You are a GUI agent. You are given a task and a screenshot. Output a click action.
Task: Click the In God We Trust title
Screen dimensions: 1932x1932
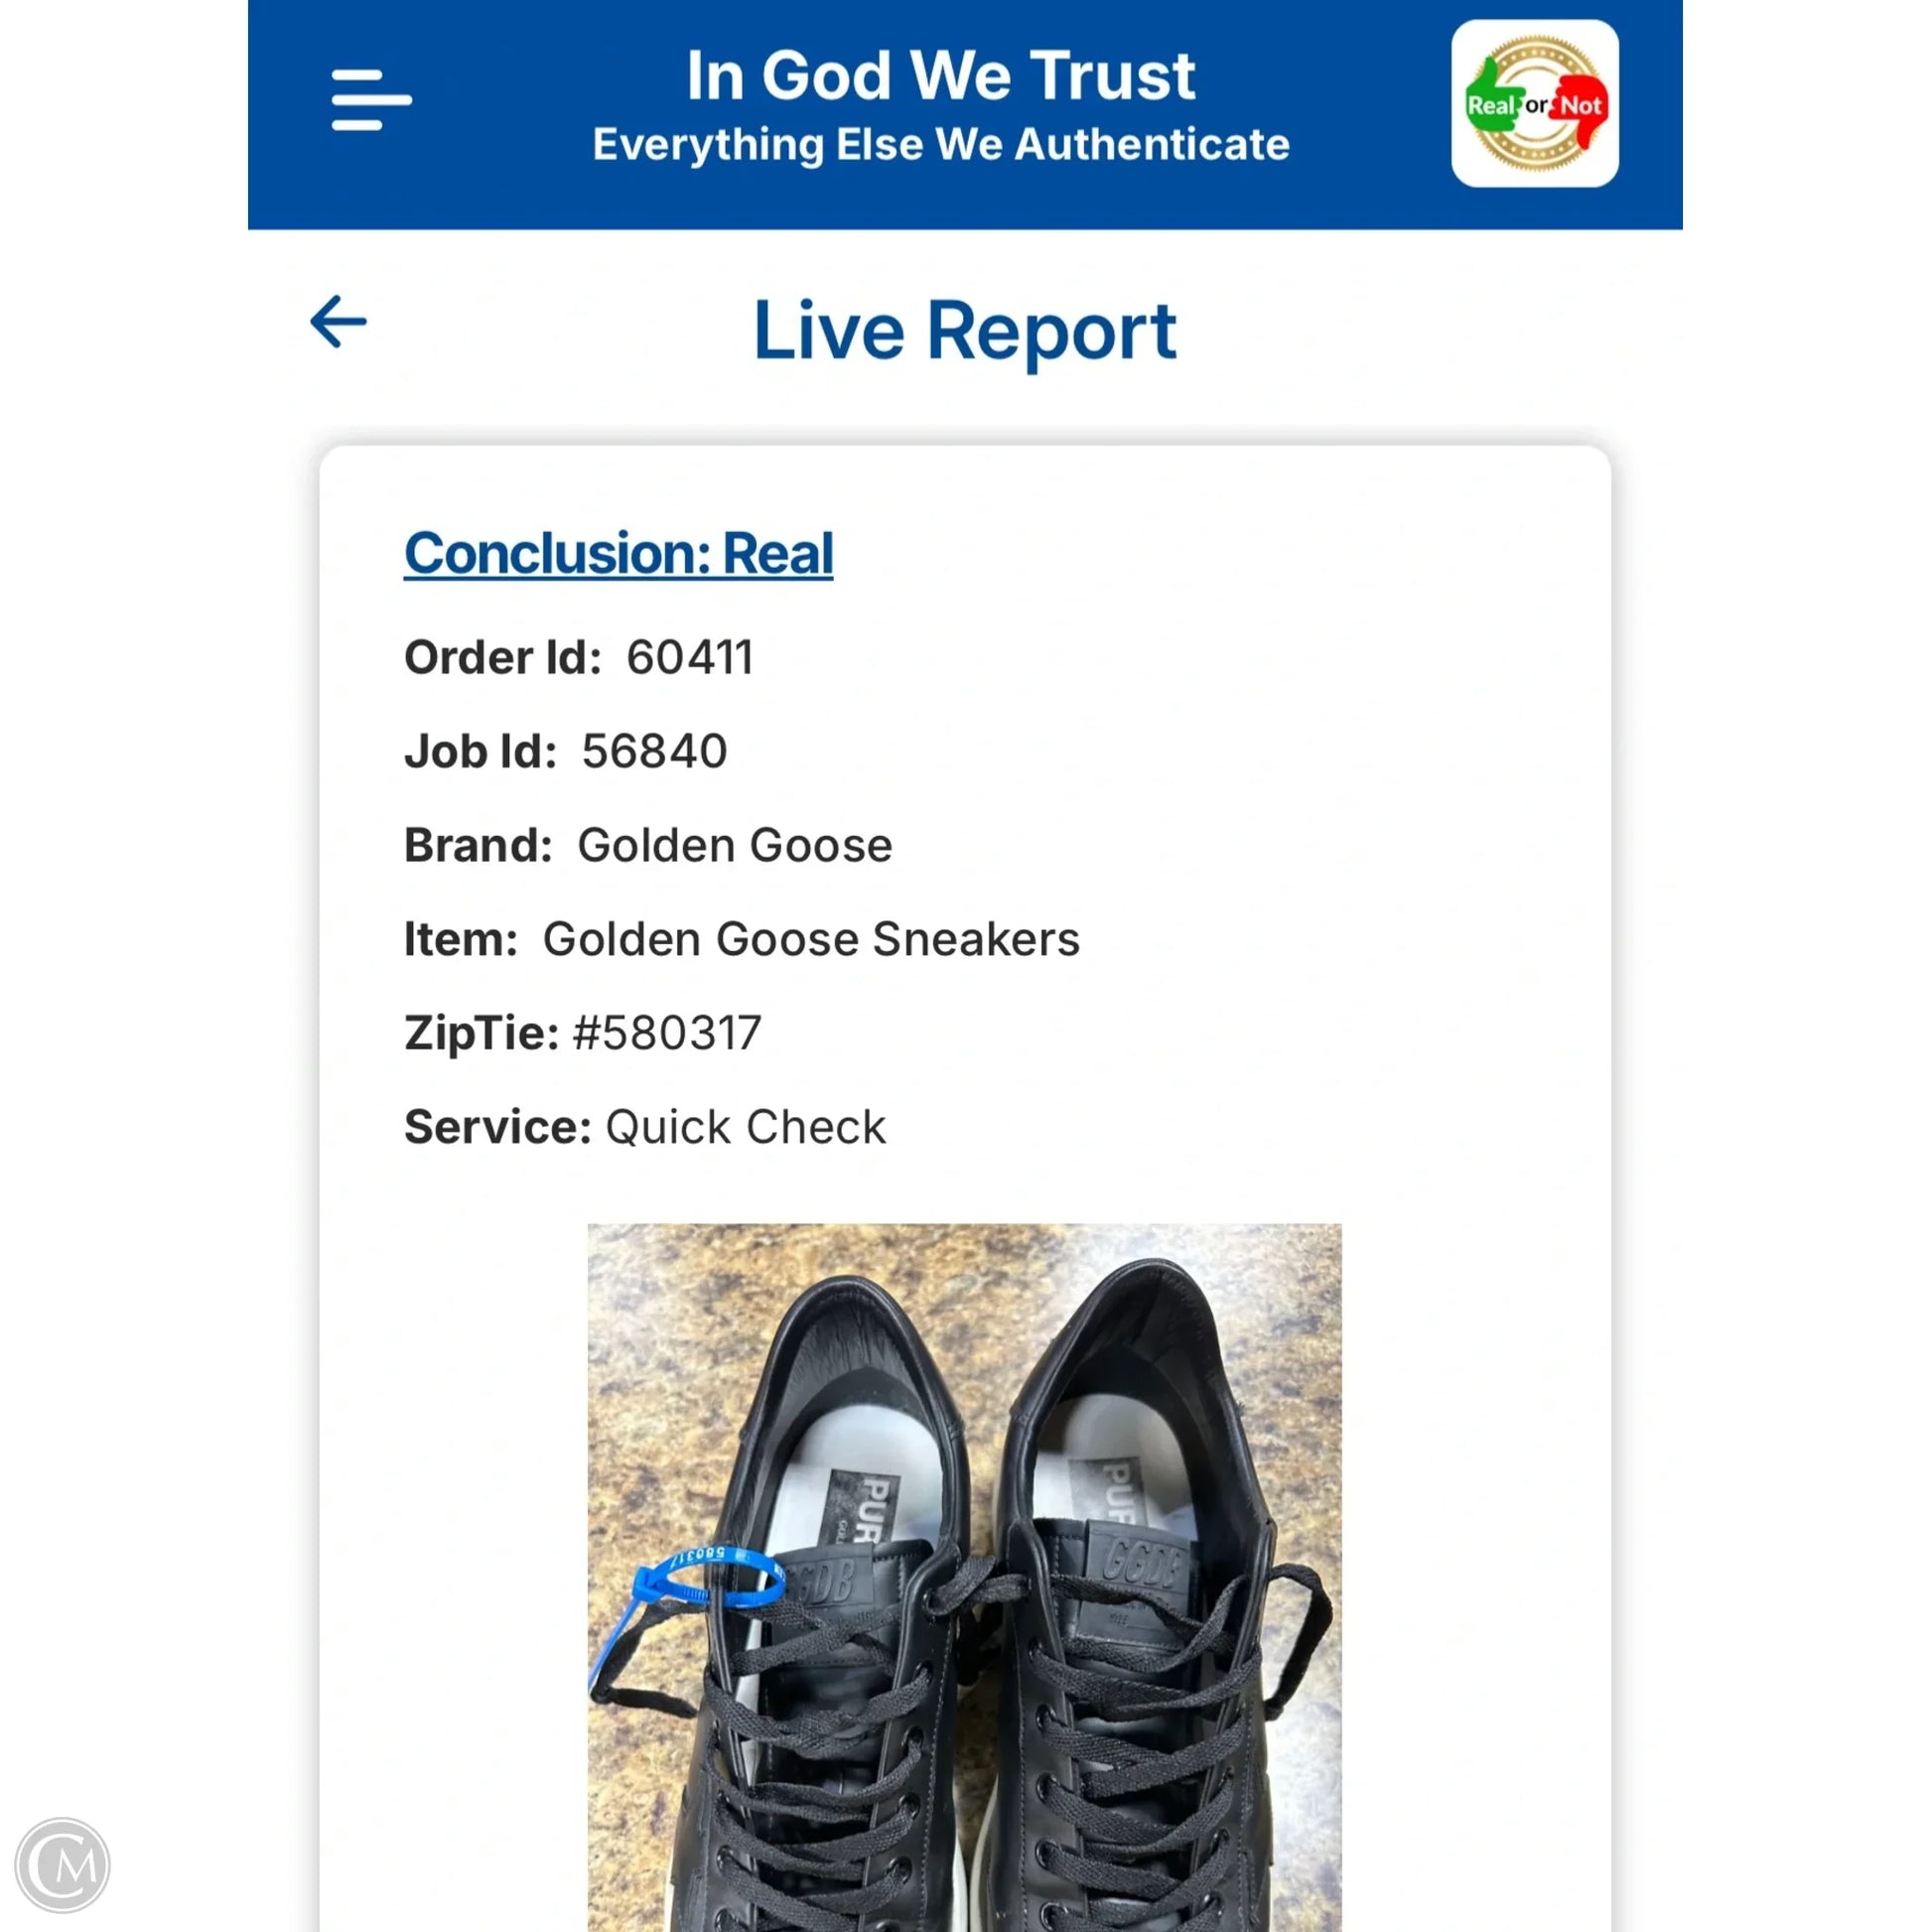click(x=940, y=75)
